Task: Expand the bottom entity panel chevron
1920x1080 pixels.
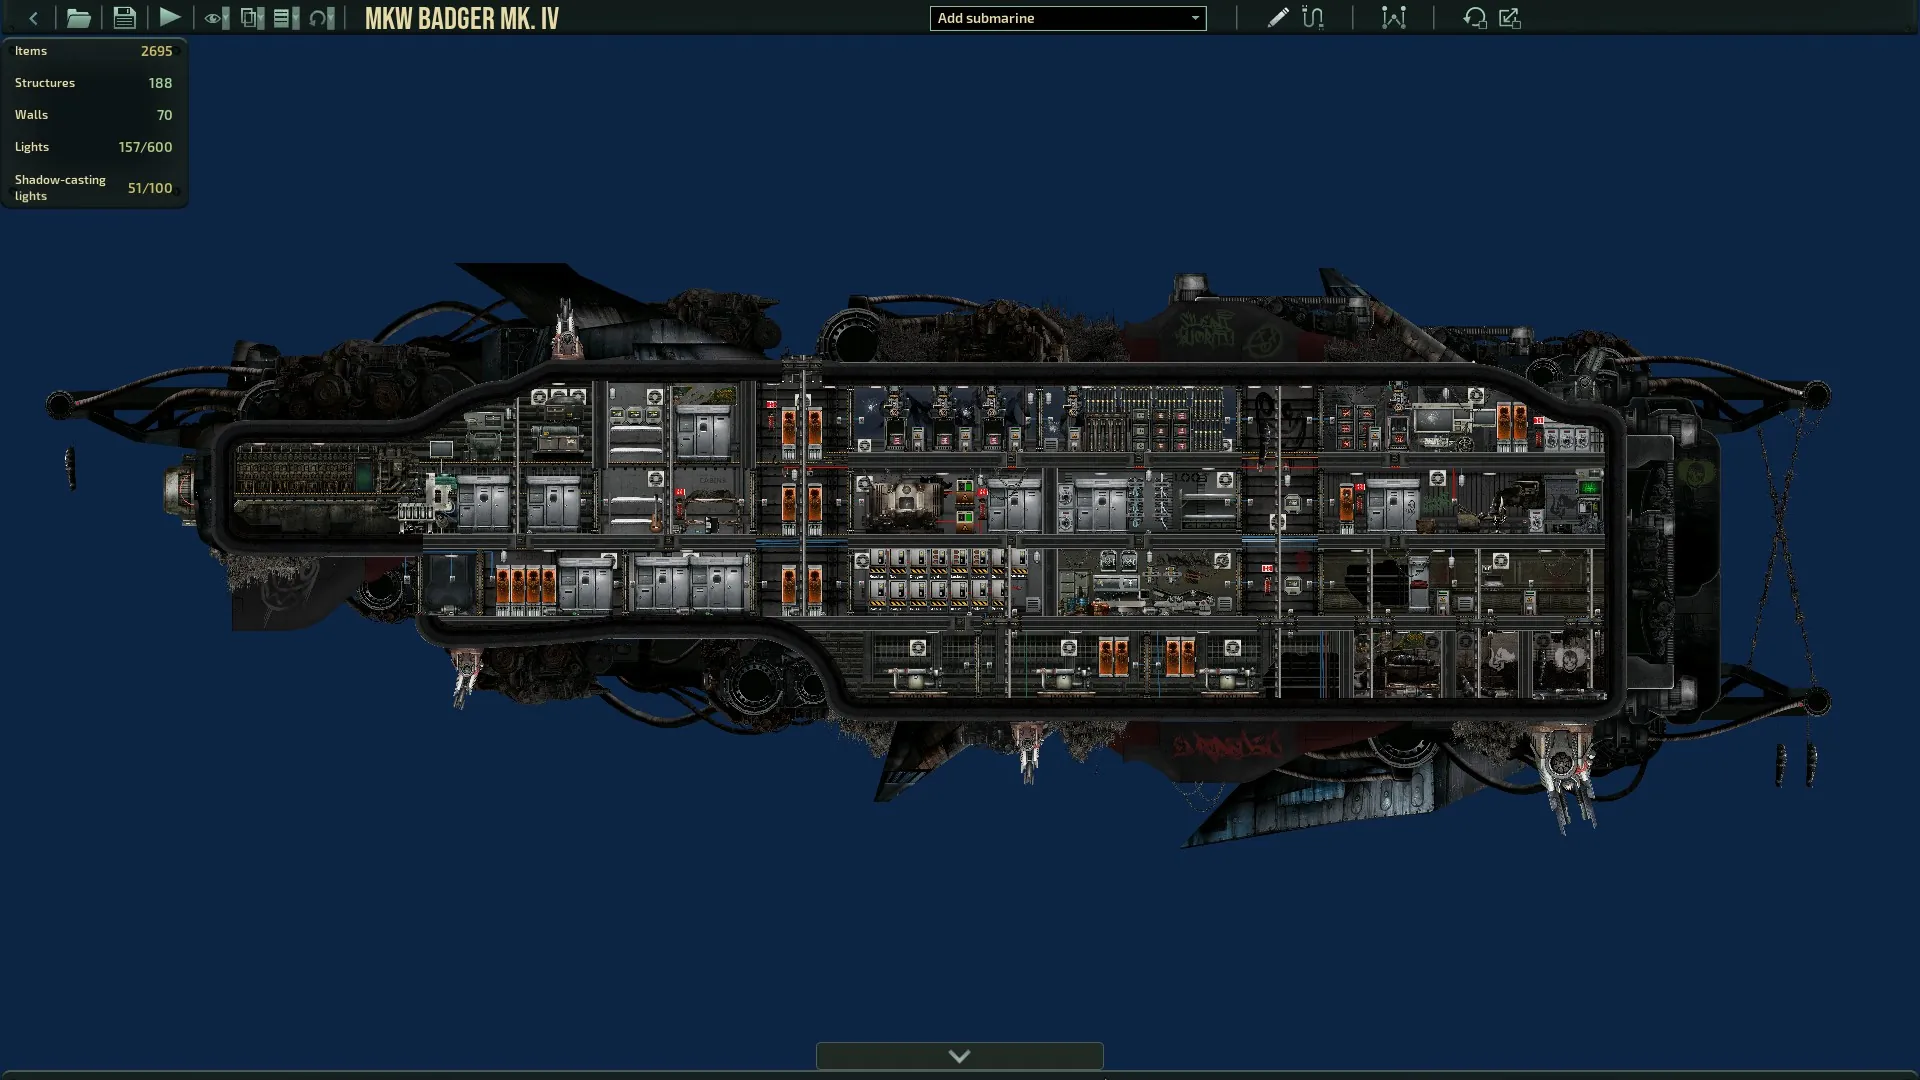Action: pyautogui.click(x=959, y=1056)
